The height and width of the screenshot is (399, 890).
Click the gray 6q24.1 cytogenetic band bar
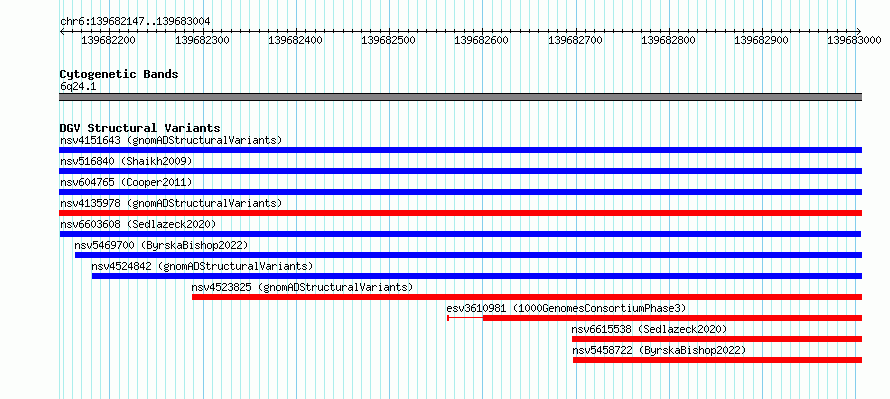[x=460, y=97]
